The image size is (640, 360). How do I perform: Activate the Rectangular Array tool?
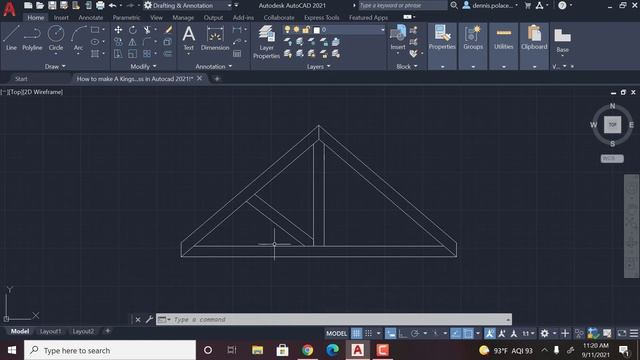pos(147,53)
